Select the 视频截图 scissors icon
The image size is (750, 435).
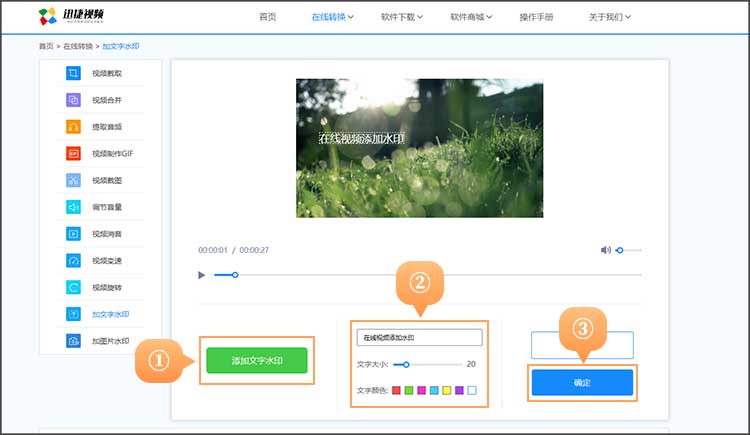click(73, 180)
